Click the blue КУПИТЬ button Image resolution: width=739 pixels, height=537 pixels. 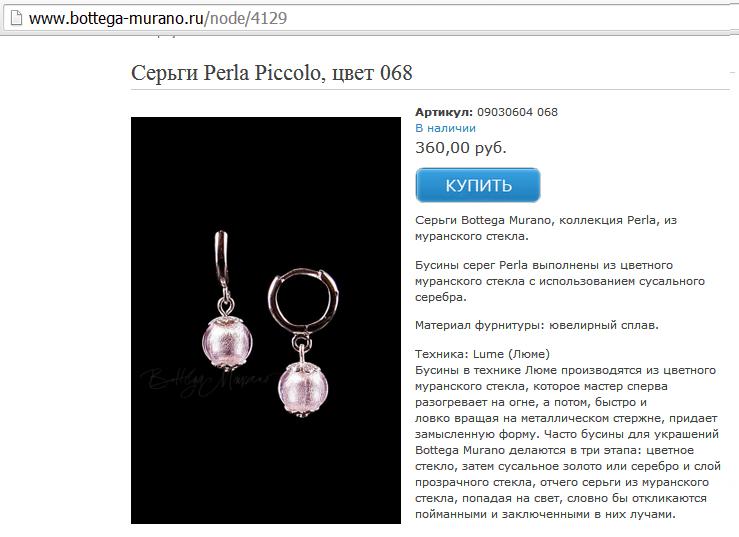point(478,185)
